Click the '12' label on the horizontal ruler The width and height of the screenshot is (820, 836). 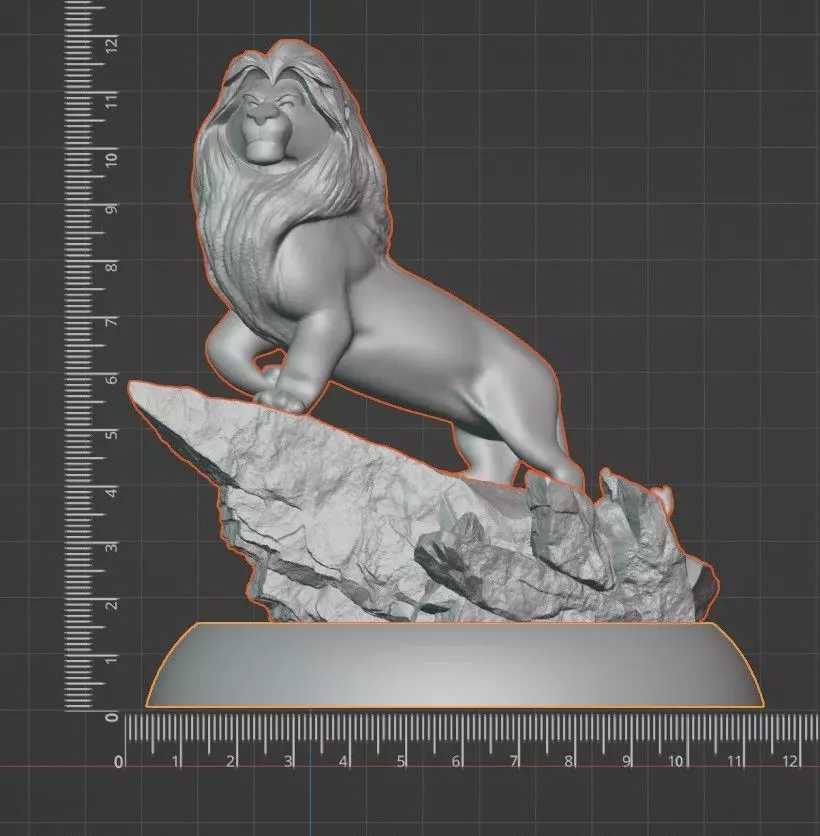791,761
